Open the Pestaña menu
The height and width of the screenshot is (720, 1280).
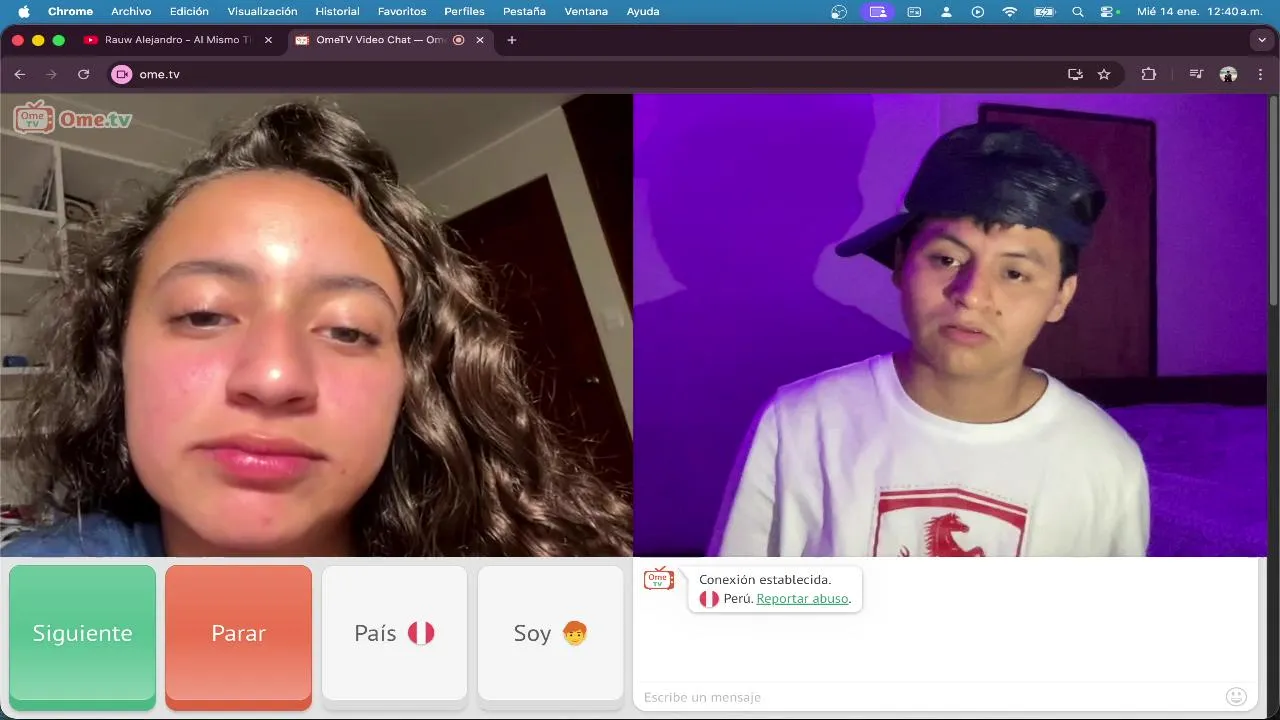click(x=524, y=12)
